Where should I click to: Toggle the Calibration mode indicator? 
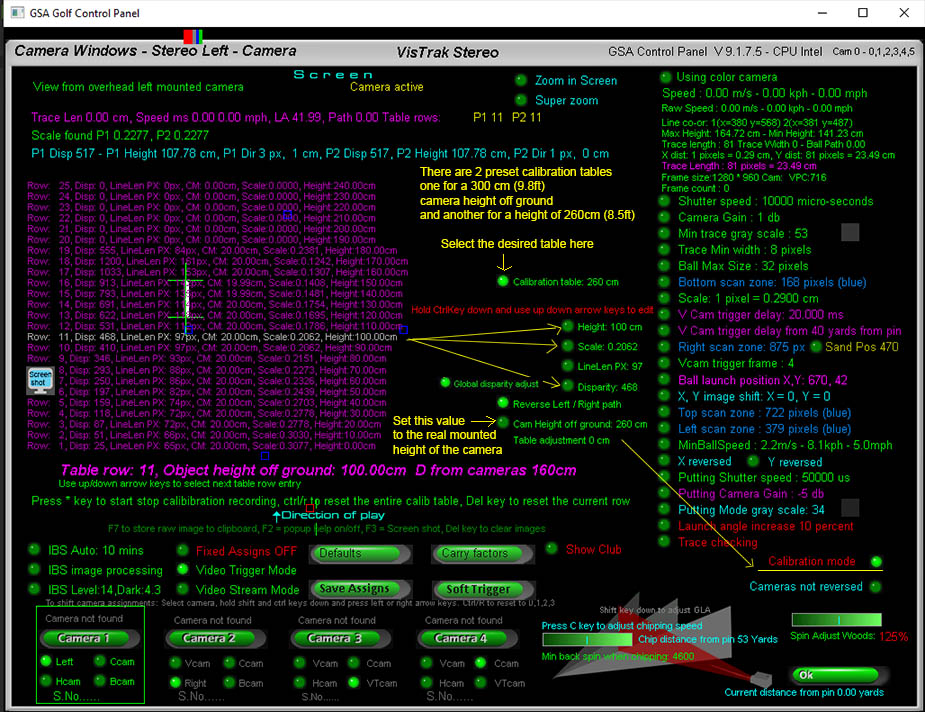click(877, 562)
